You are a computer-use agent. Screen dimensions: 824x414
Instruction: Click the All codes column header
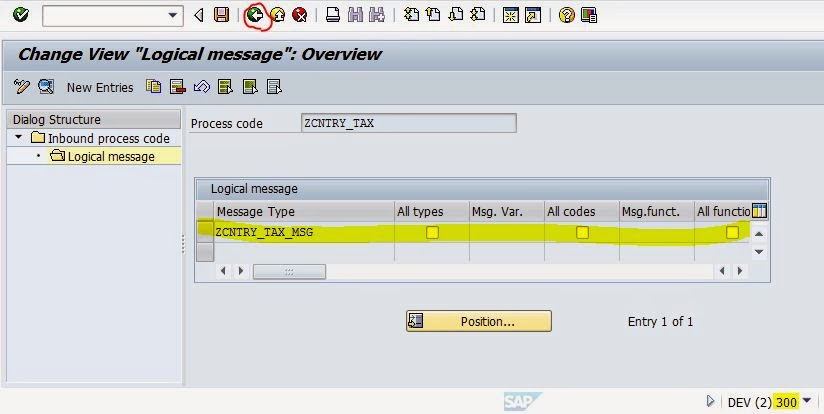(x=582, y=211)
